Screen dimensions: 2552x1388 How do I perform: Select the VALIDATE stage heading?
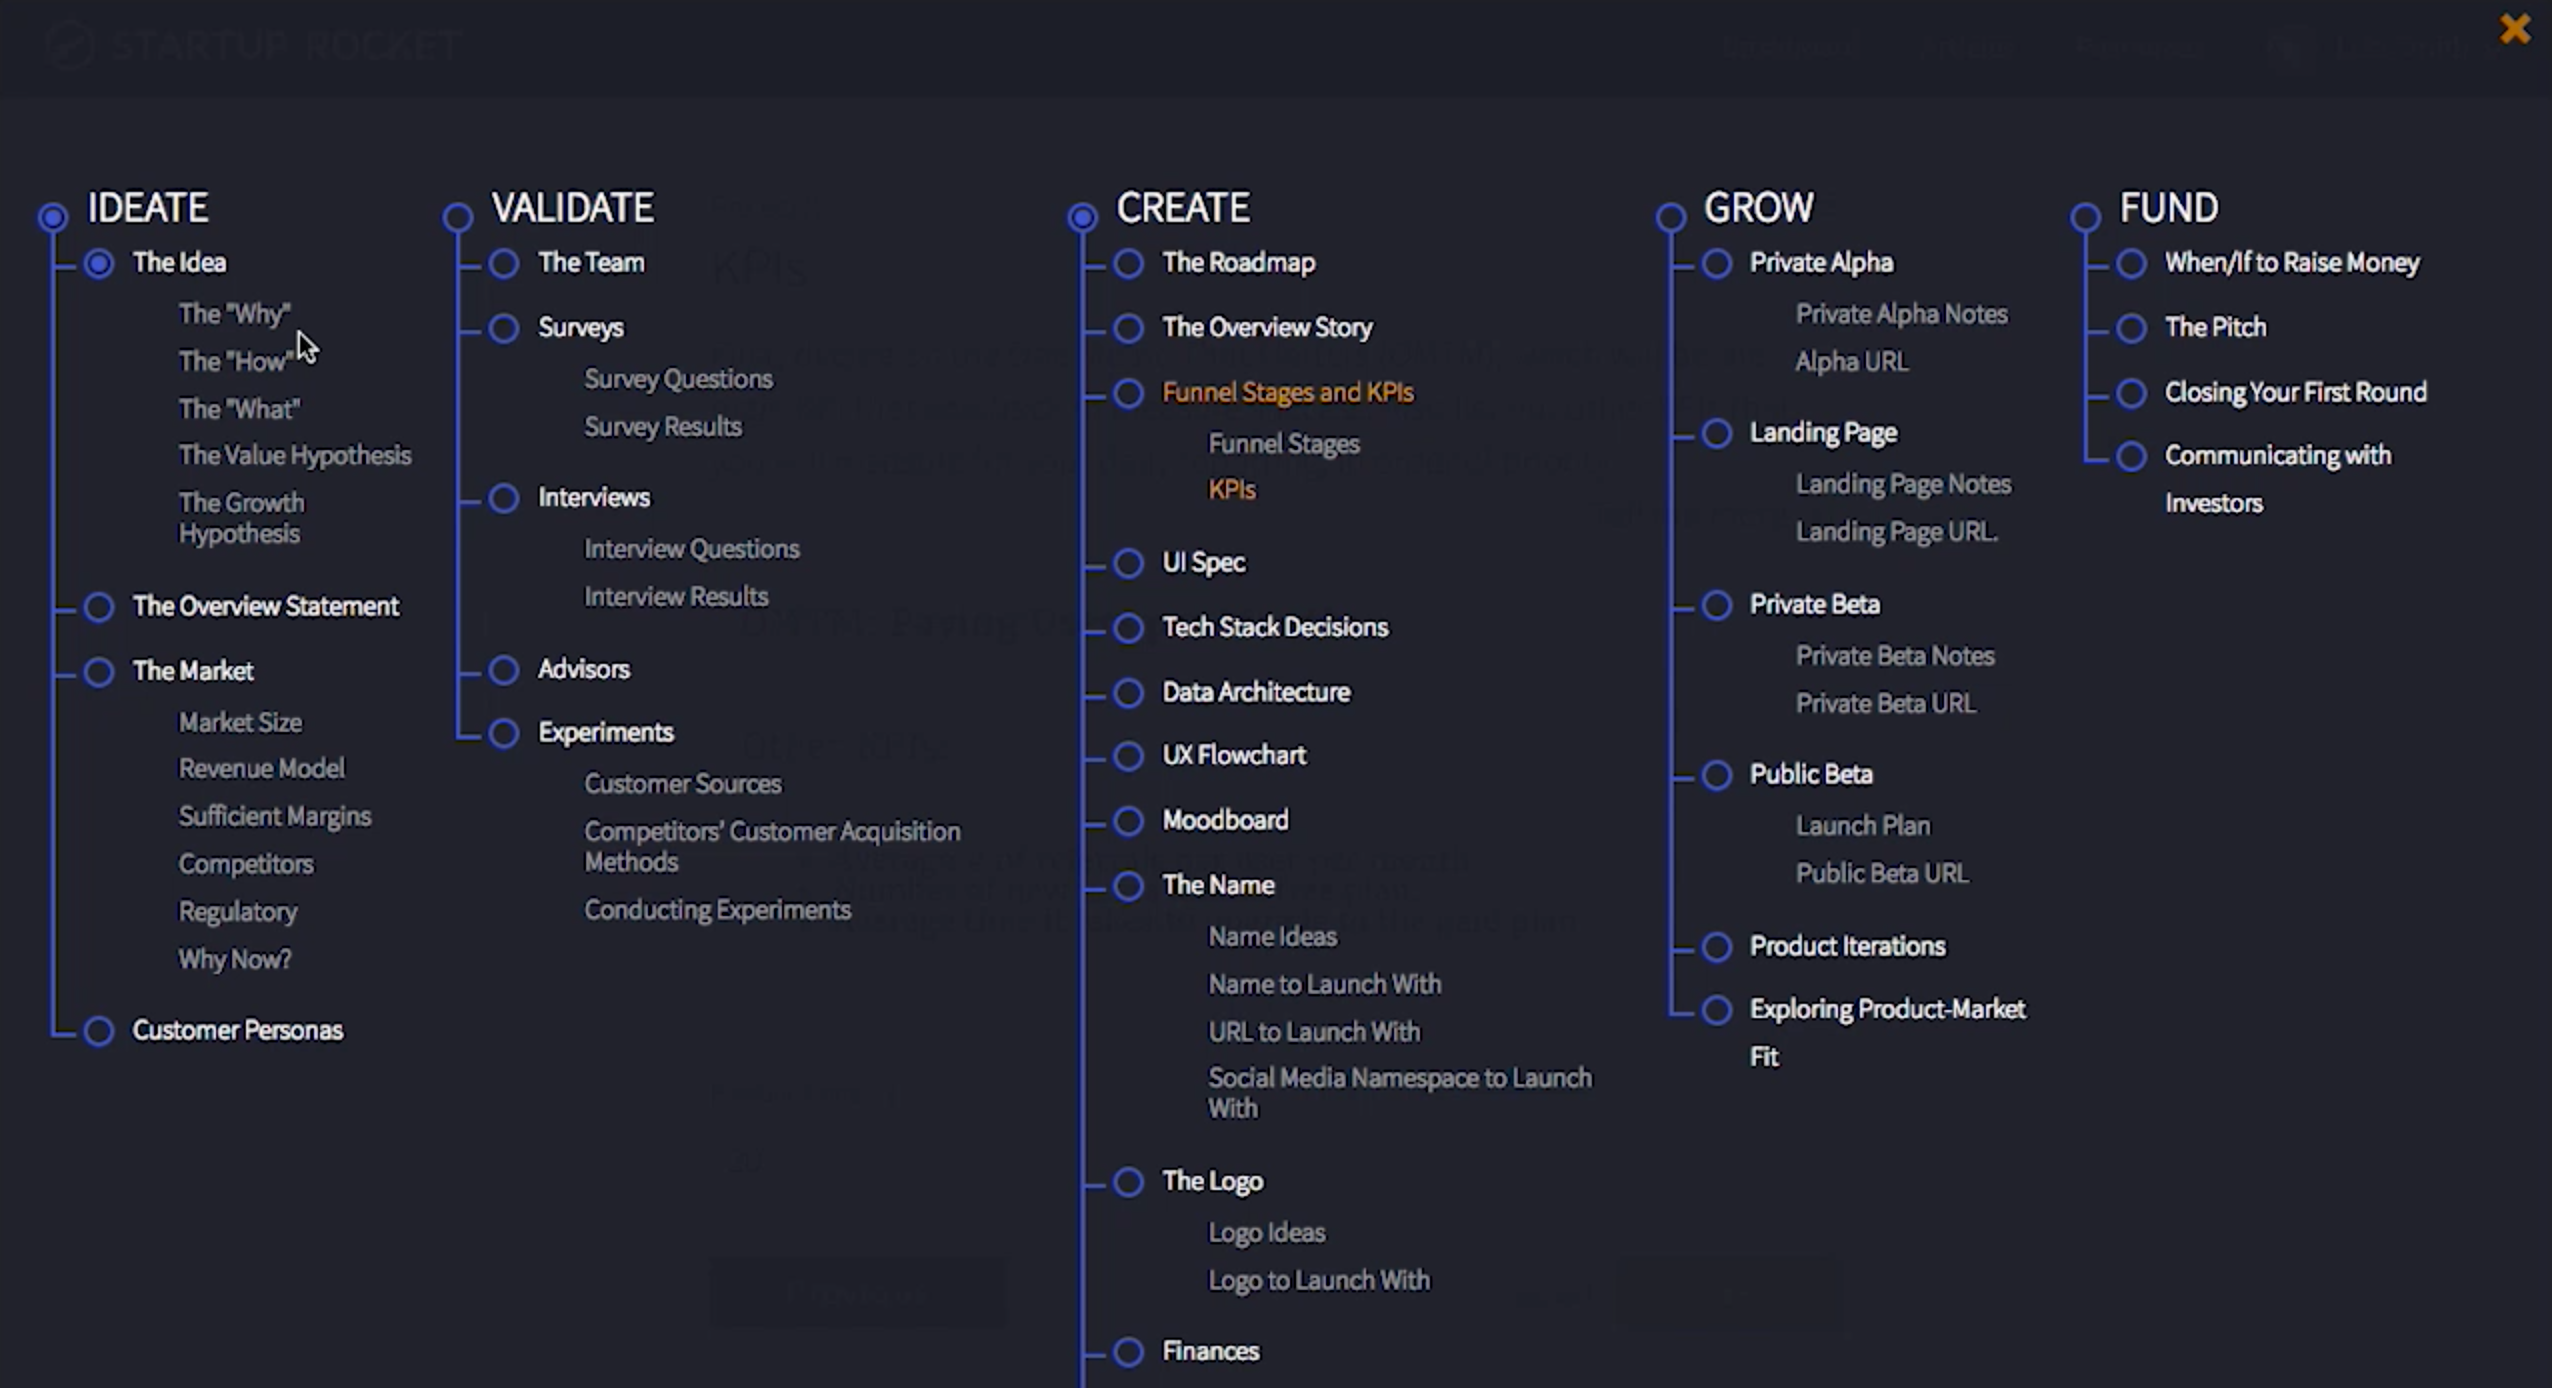[572, 208]
